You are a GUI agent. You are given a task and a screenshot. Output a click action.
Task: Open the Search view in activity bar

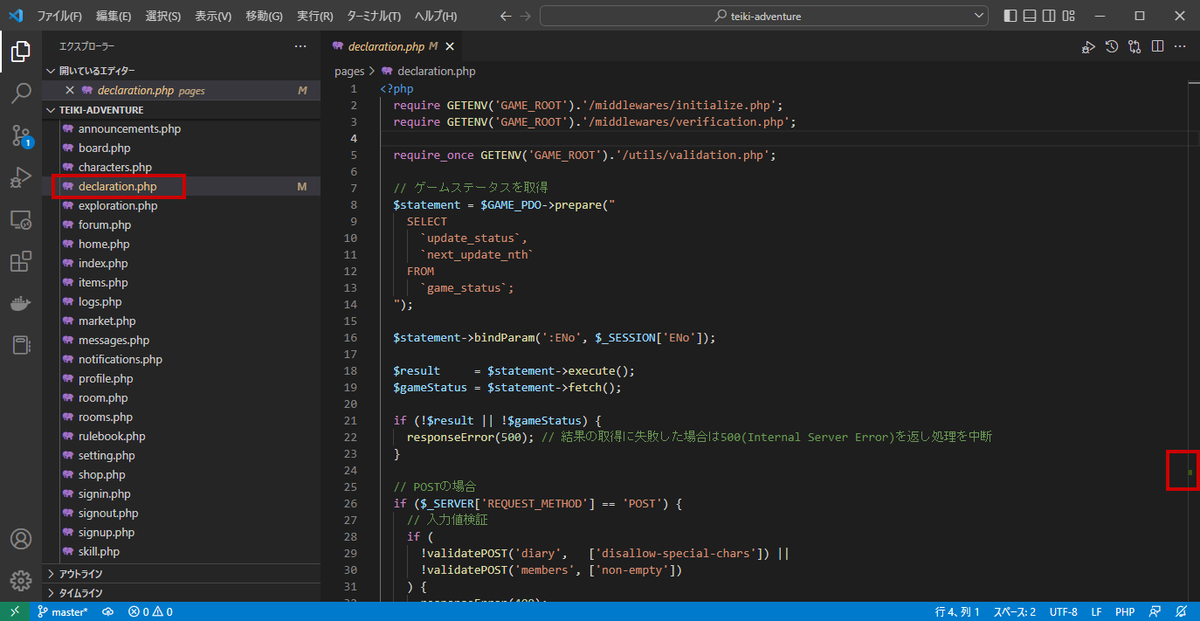point(20,94)
